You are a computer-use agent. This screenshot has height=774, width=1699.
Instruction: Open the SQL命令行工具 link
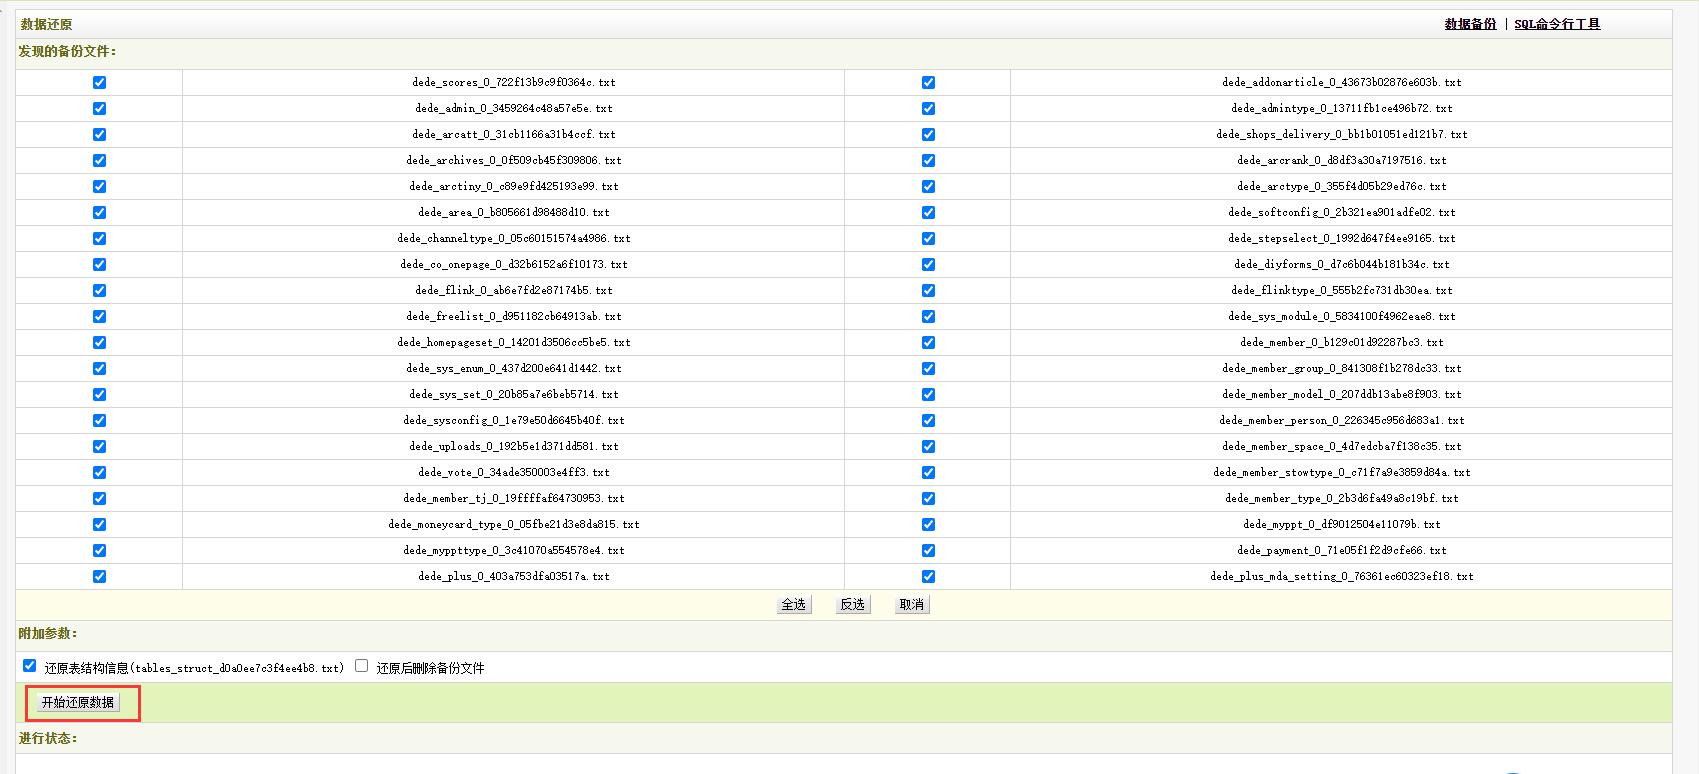1557,24
